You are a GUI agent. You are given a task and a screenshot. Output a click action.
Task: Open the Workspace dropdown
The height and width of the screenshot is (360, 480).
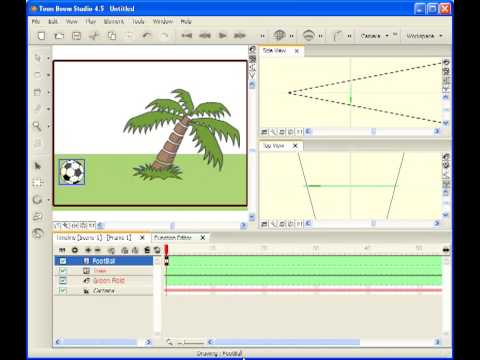pyautogui.click(x=424, y=35)
